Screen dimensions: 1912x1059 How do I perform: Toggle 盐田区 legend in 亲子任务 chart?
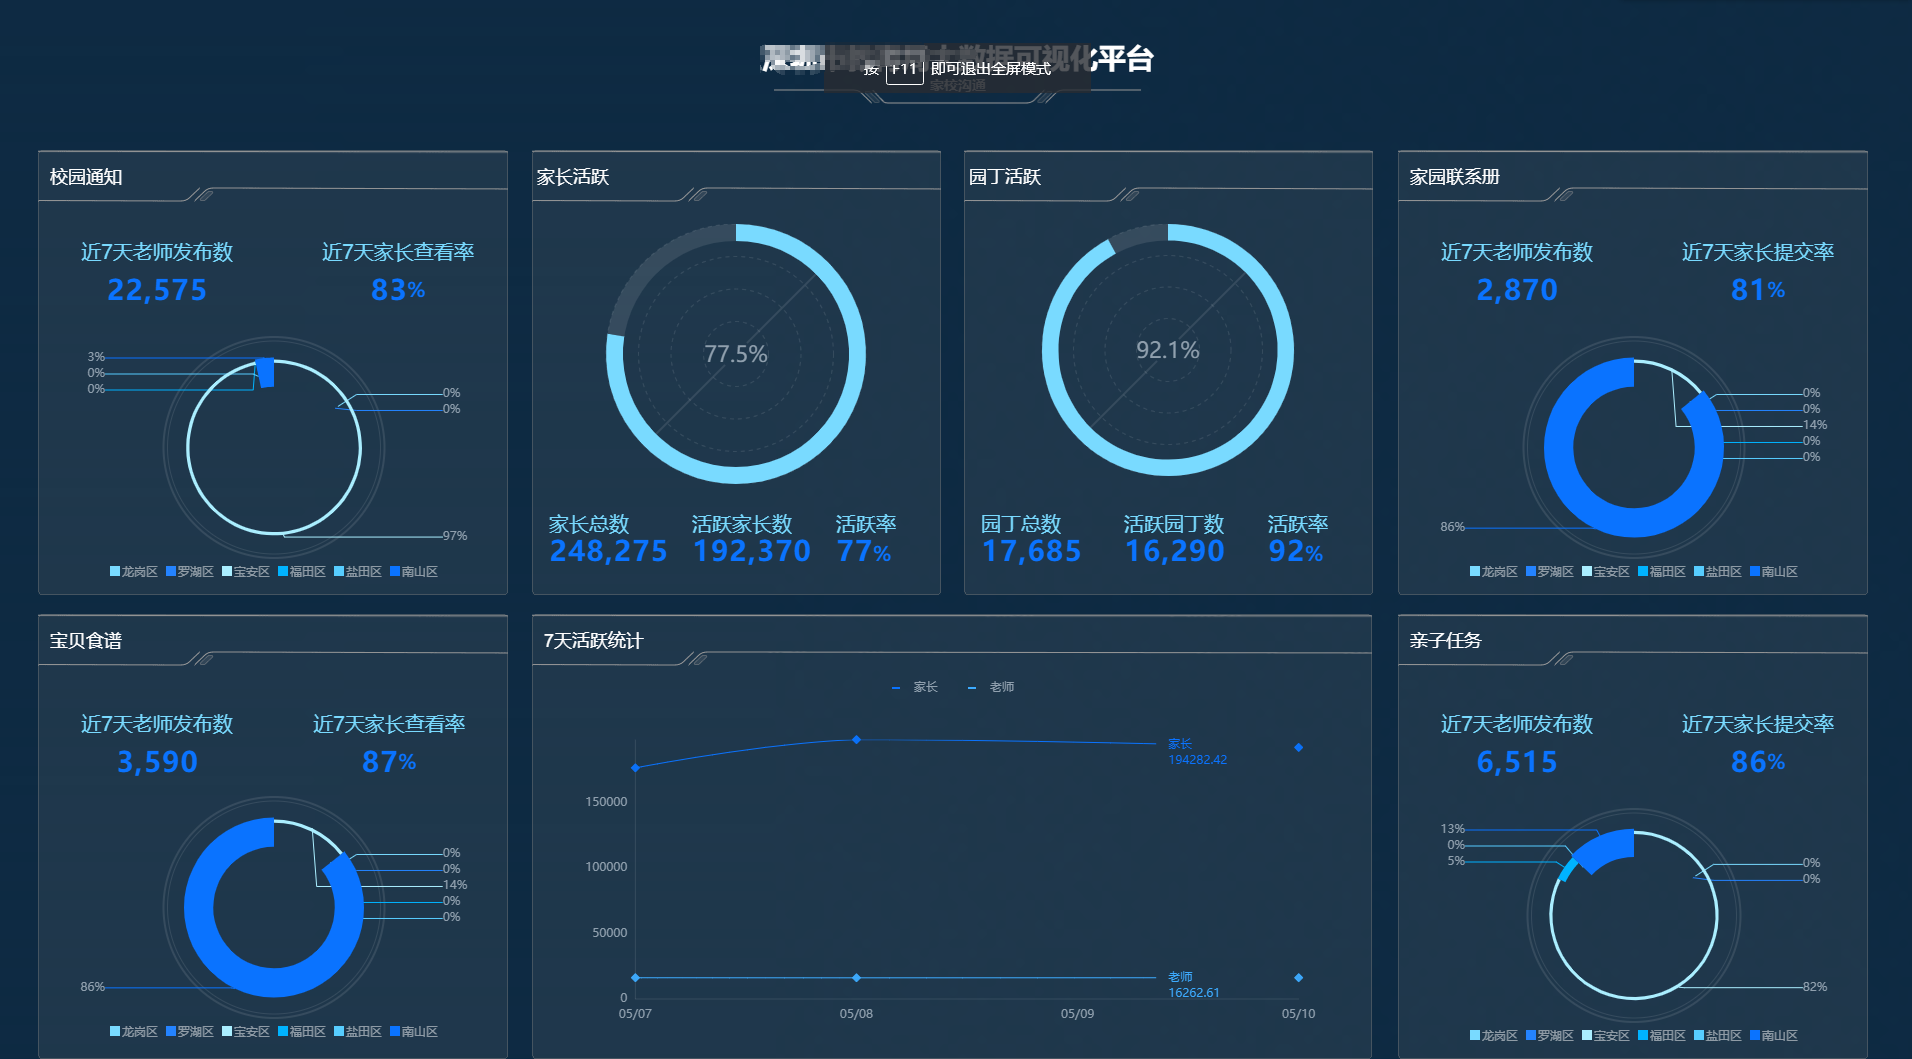click(x=1718, y=1036)
